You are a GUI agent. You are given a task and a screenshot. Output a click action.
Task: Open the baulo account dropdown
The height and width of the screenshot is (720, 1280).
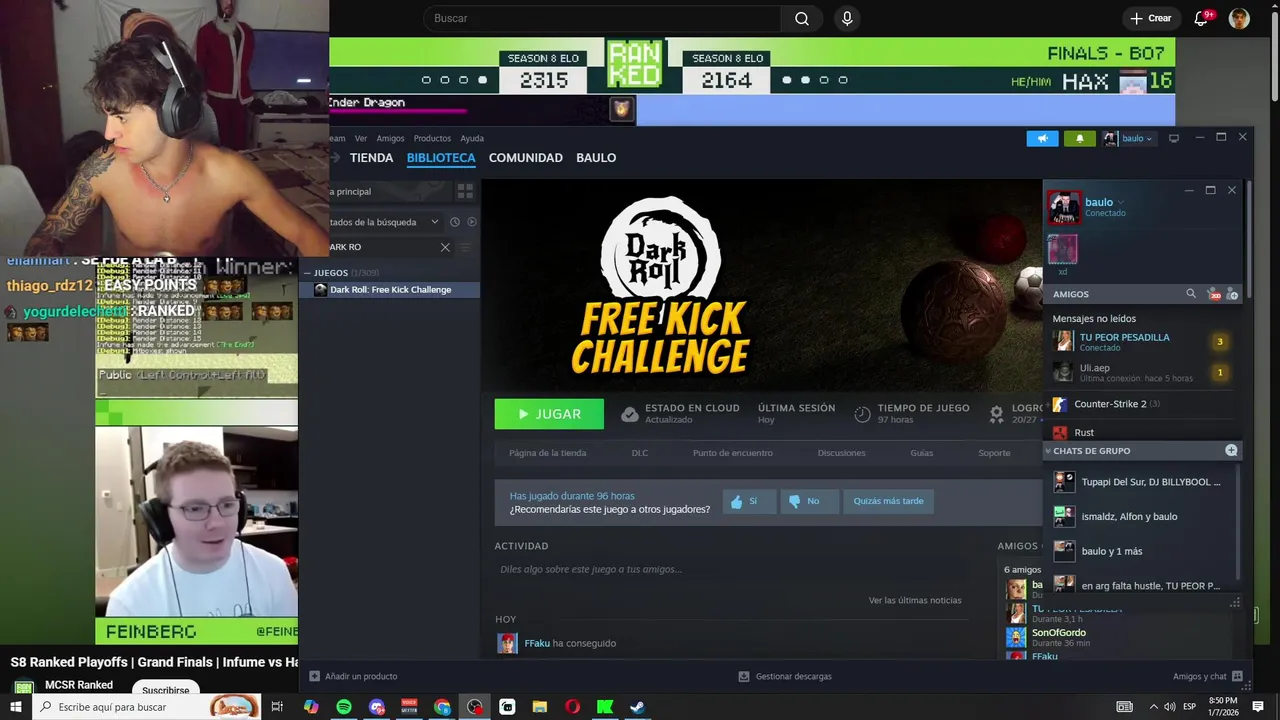(x=1128, y=138)
